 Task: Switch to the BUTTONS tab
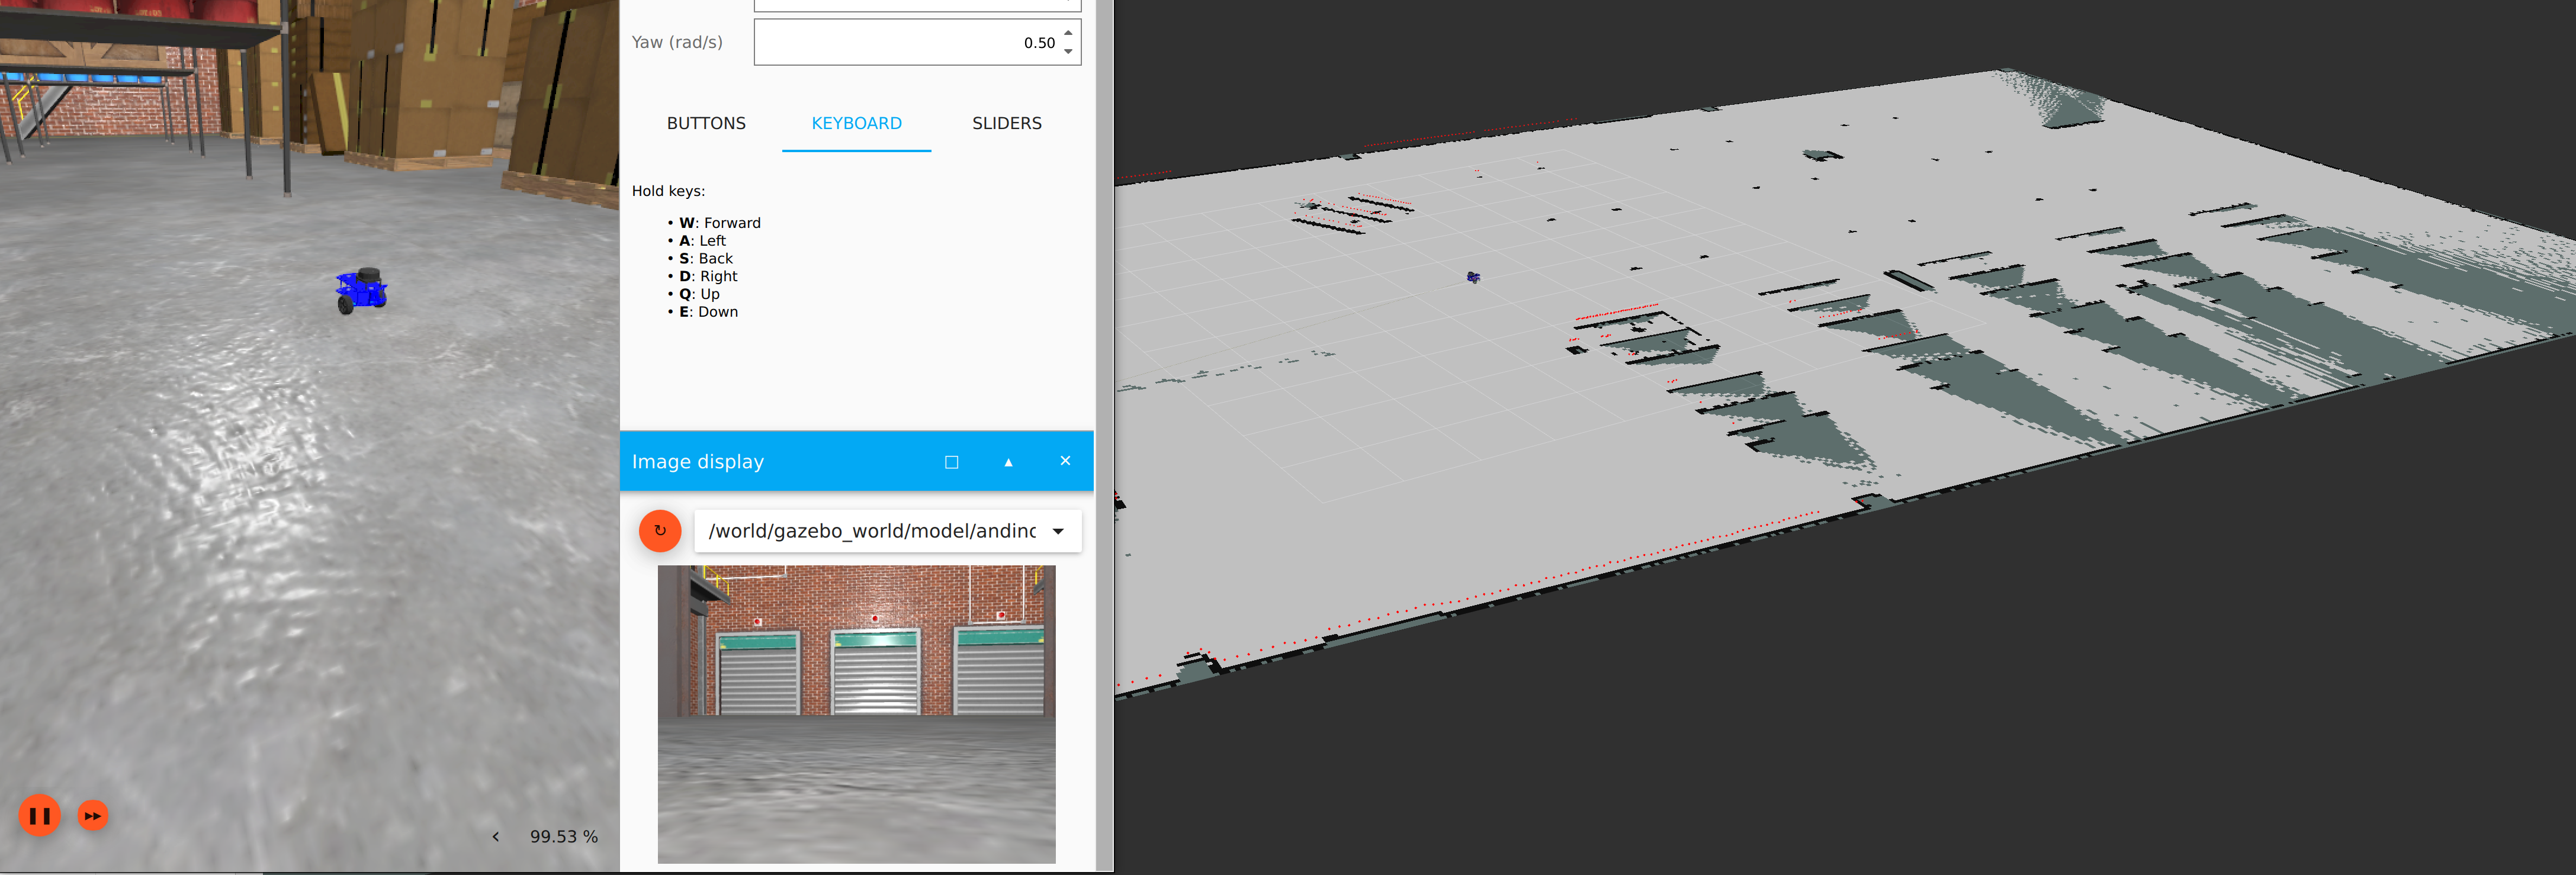pyautogui.click(x=706, y=123)
